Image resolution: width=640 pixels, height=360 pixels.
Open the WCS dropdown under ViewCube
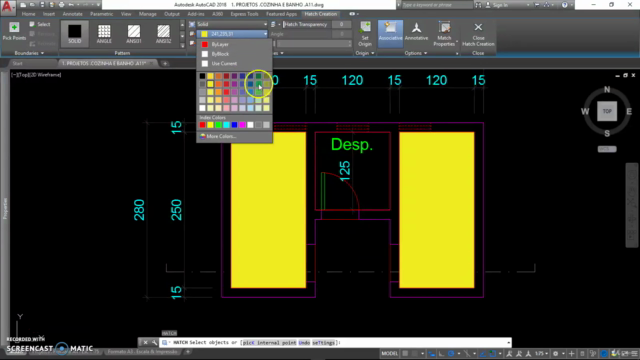607,149
